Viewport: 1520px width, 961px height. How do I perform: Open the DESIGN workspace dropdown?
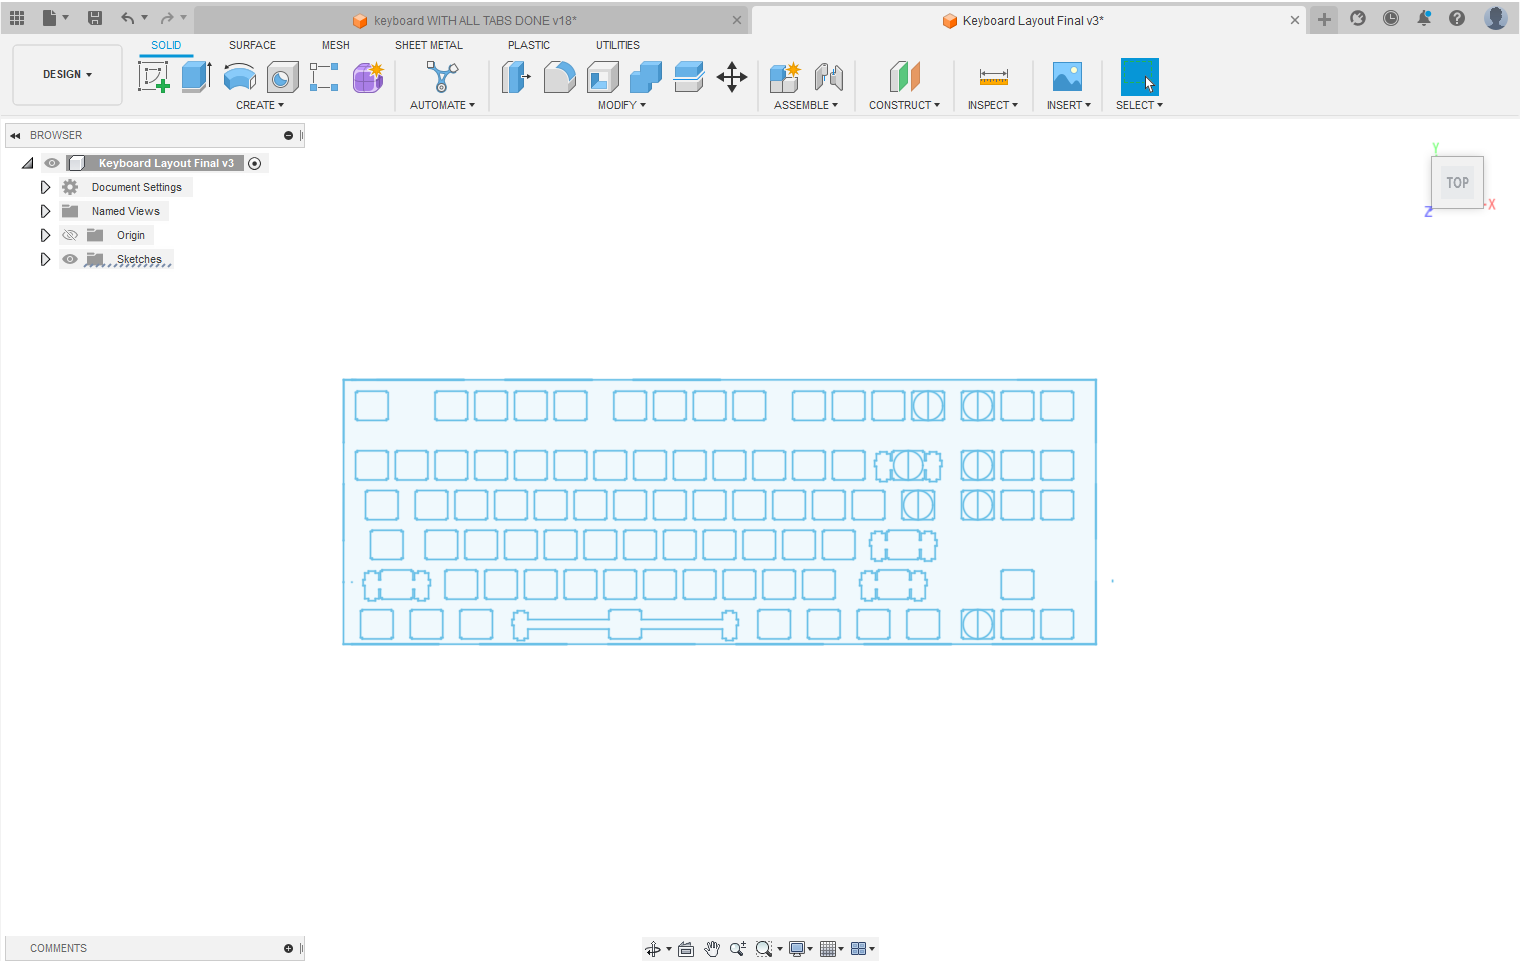pyautogui.click(x=67, y=75)
